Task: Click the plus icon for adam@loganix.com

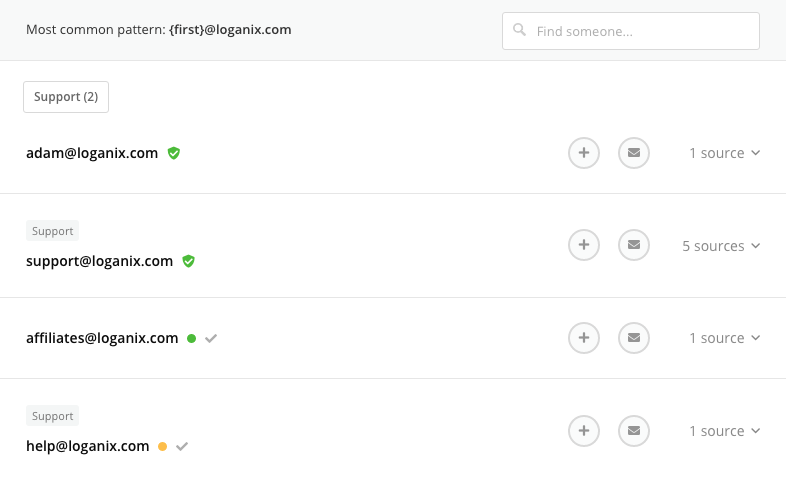Action: 584,153
